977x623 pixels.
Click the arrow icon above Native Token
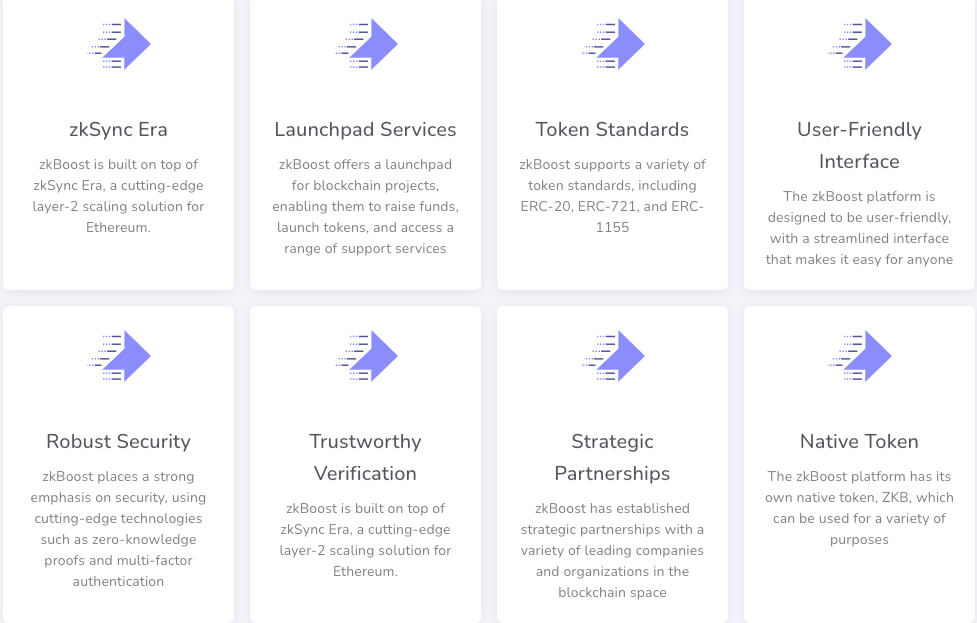[x=859, y=356]
